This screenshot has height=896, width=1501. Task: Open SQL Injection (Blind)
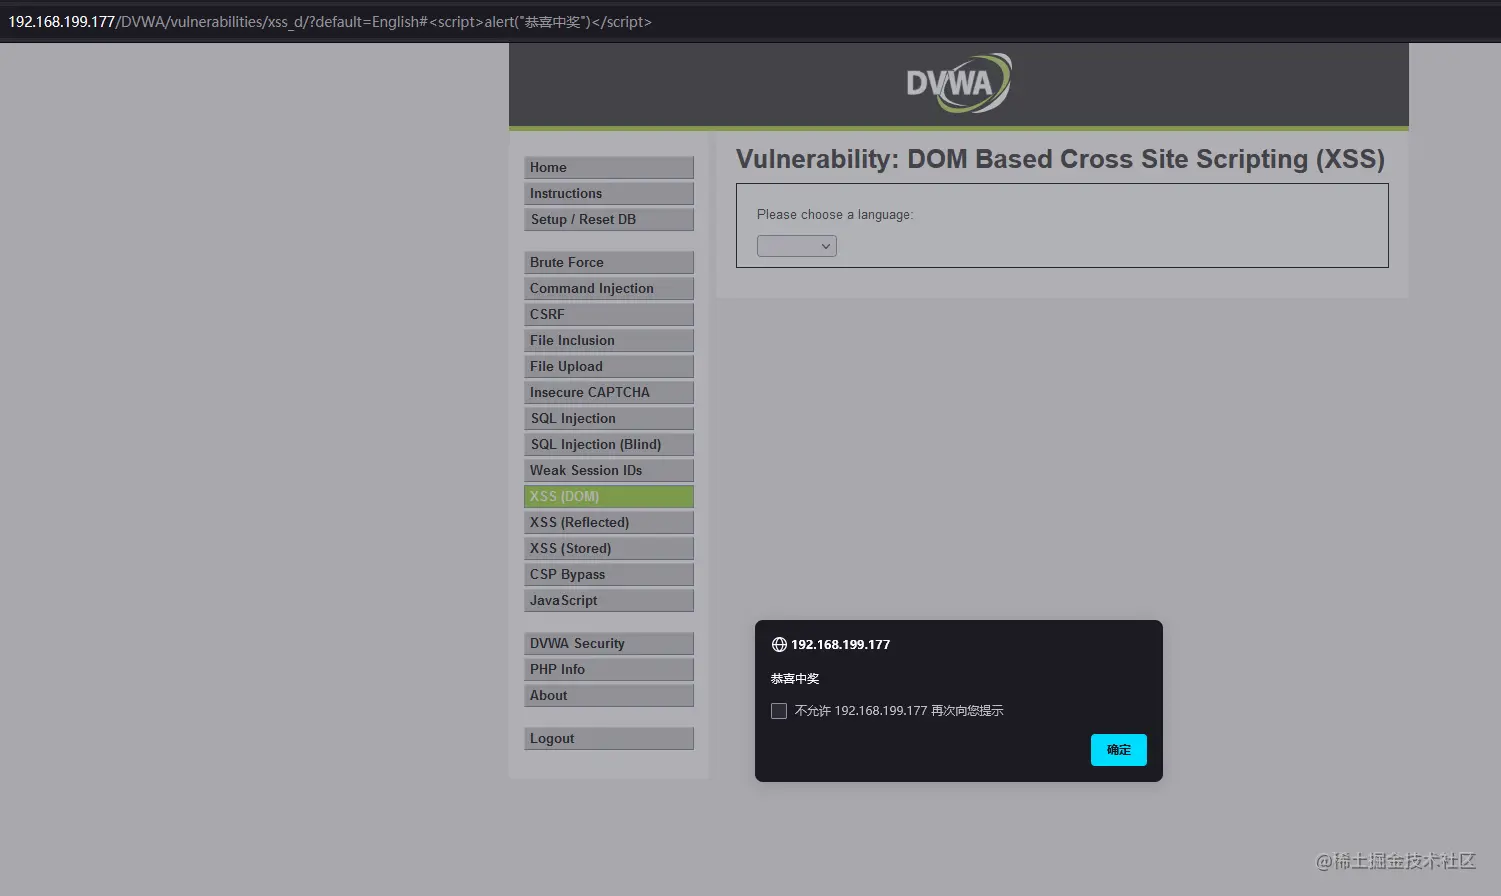point(609,444)
